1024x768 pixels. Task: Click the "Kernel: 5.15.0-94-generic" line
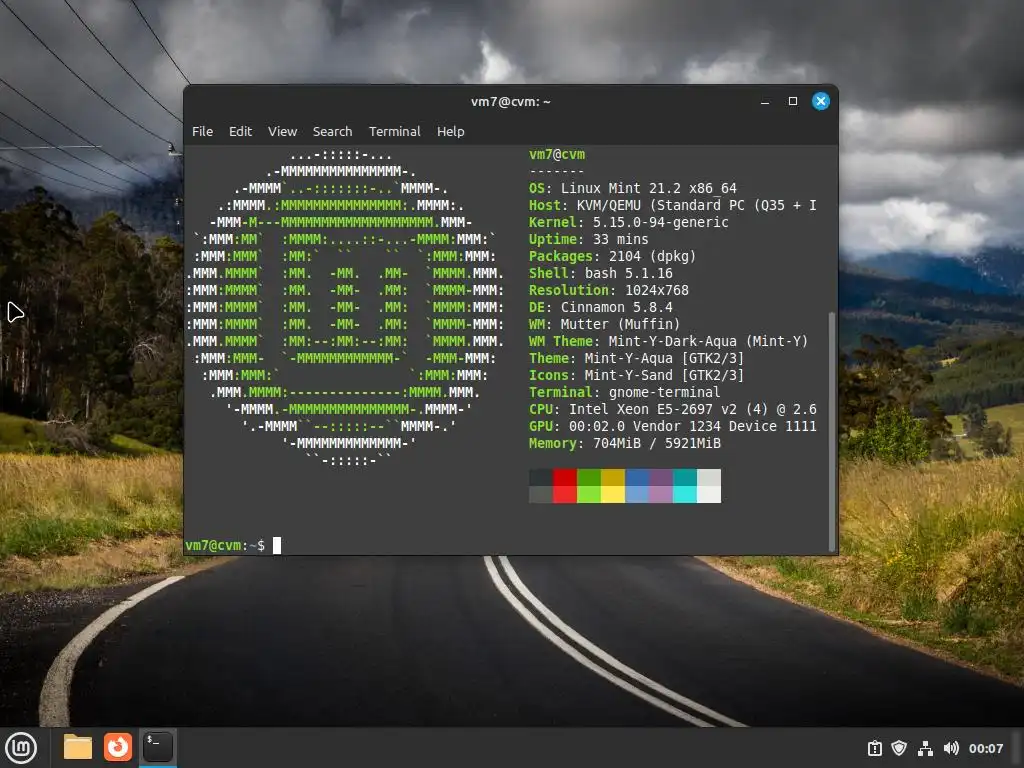pyautogui.click(x=628, y=222)
